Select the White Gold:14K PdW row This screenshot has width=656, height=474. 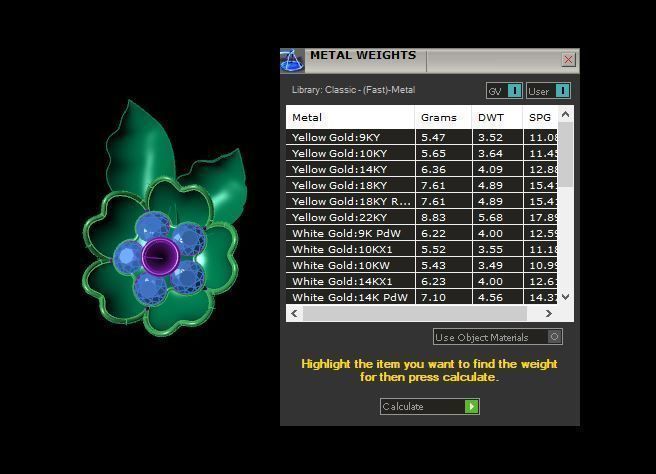(x=422, y=297)
